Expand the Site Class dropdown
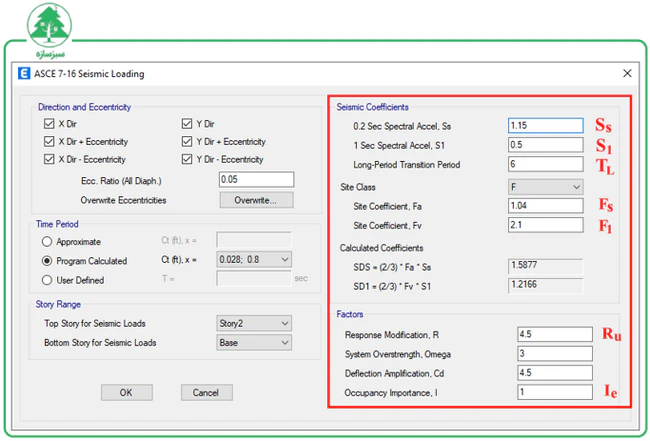Viewport: 650px width, 441px height. click(x=546, y=187)
